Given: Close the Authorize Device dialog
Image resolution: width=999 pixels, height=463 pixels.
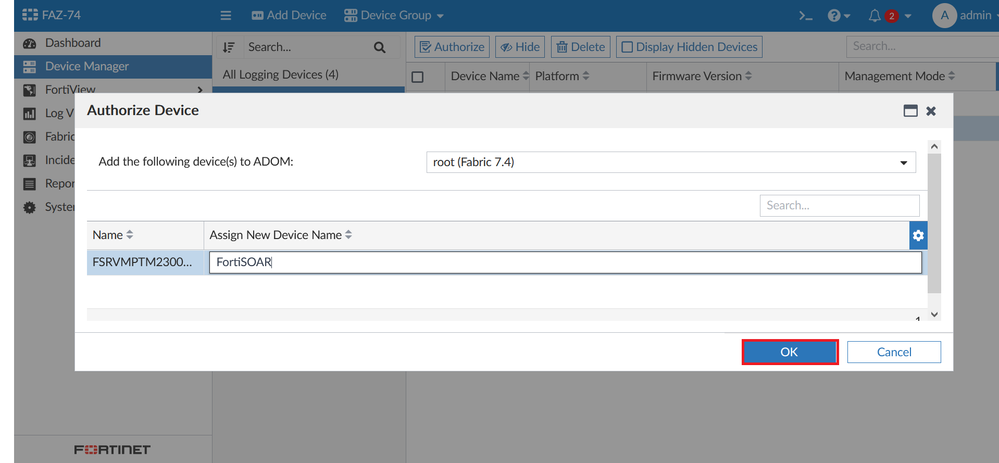Looking at the screenshot, I should (931, 111).
